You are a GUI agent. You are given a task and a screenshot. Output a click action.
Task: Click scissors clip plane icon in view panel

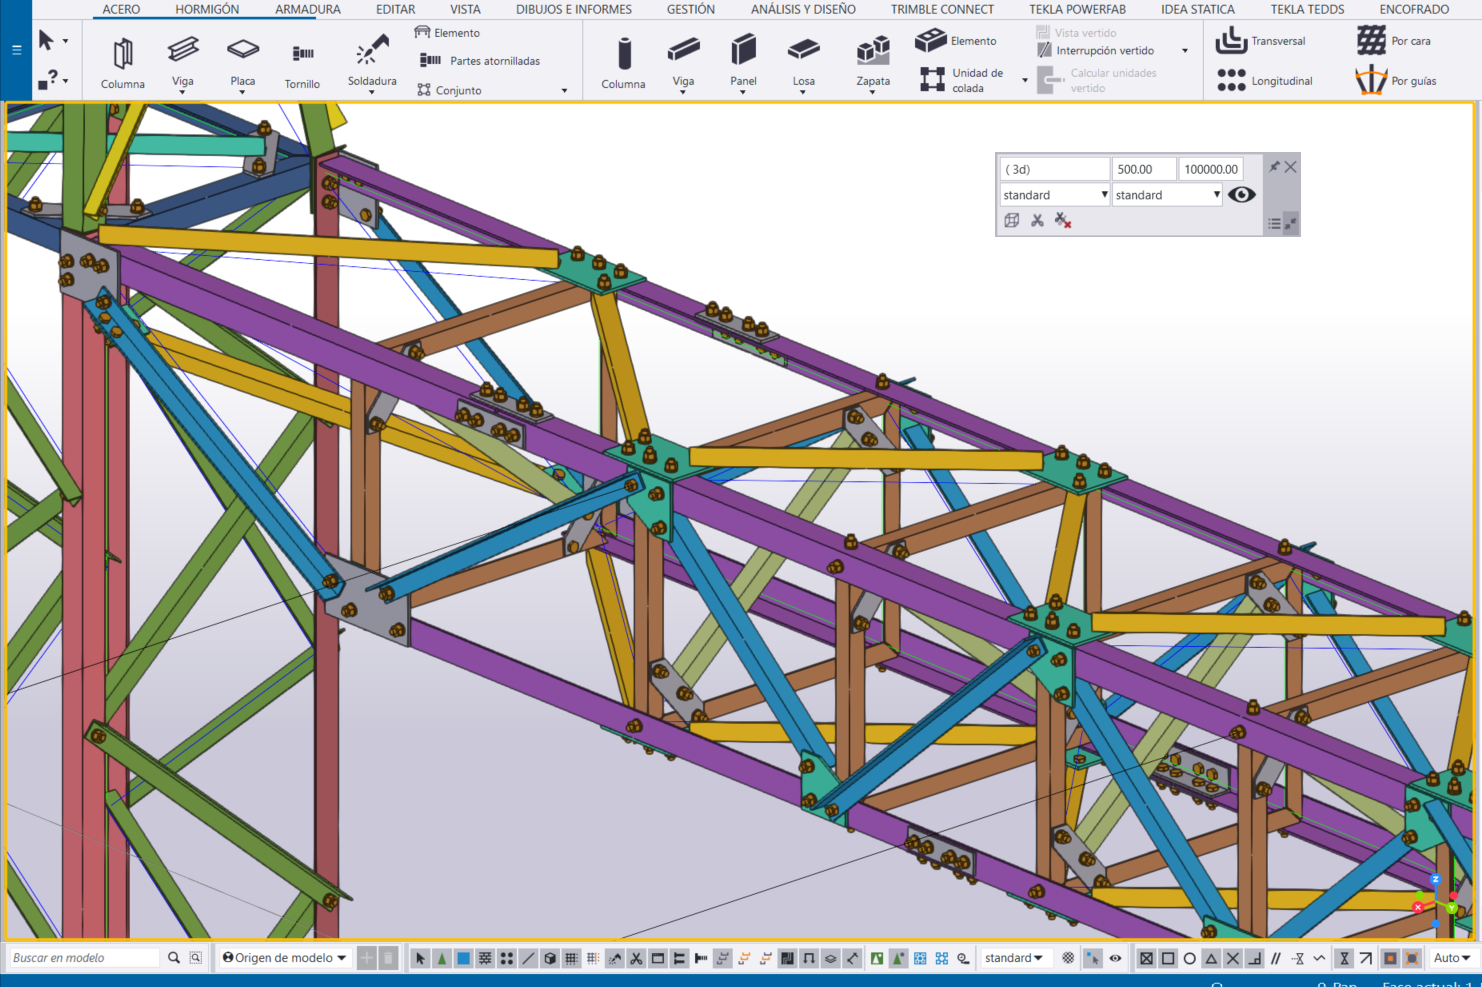pos(1037,221)
